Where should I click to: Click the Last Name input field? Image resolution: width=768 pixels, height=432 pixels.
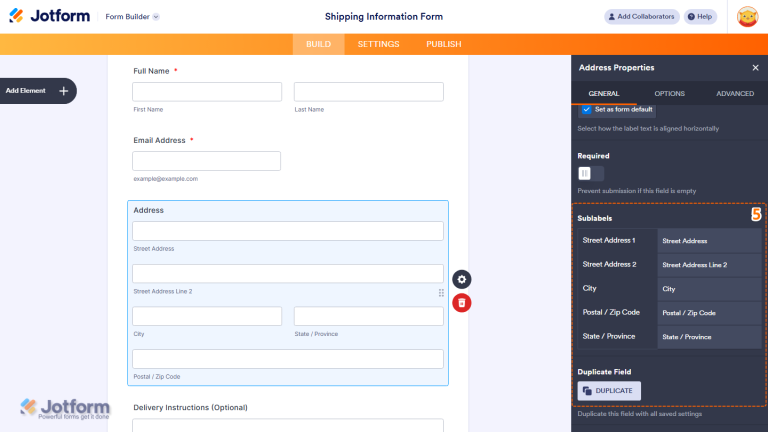coord(369,92)
